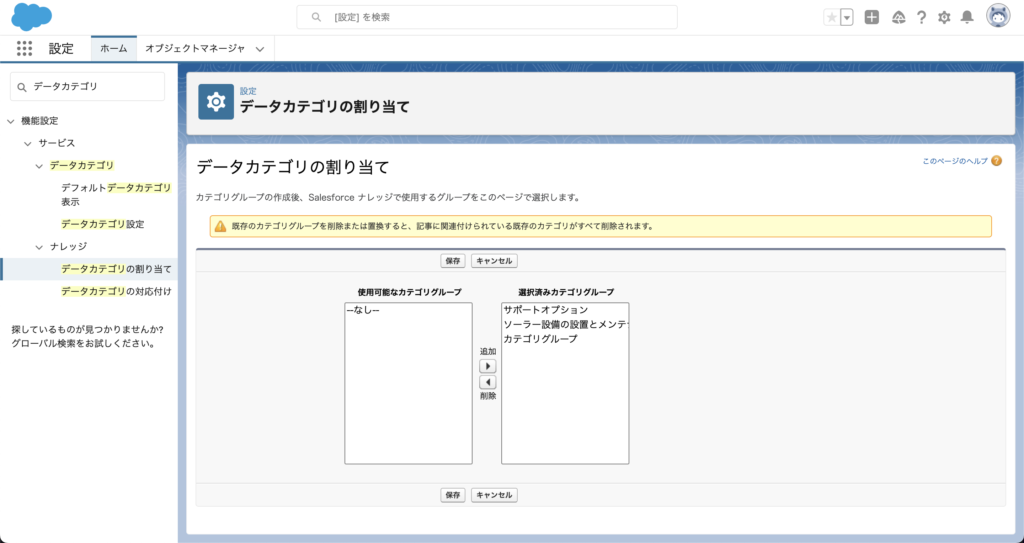
Task: Click the gear icon in page header
Action: (216, 101)
